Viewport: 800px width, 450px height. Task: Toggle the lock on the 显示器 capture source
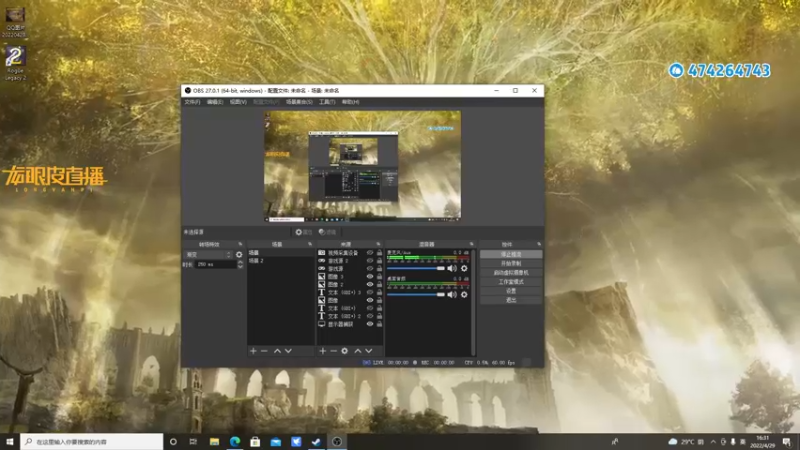coord(379,324)
